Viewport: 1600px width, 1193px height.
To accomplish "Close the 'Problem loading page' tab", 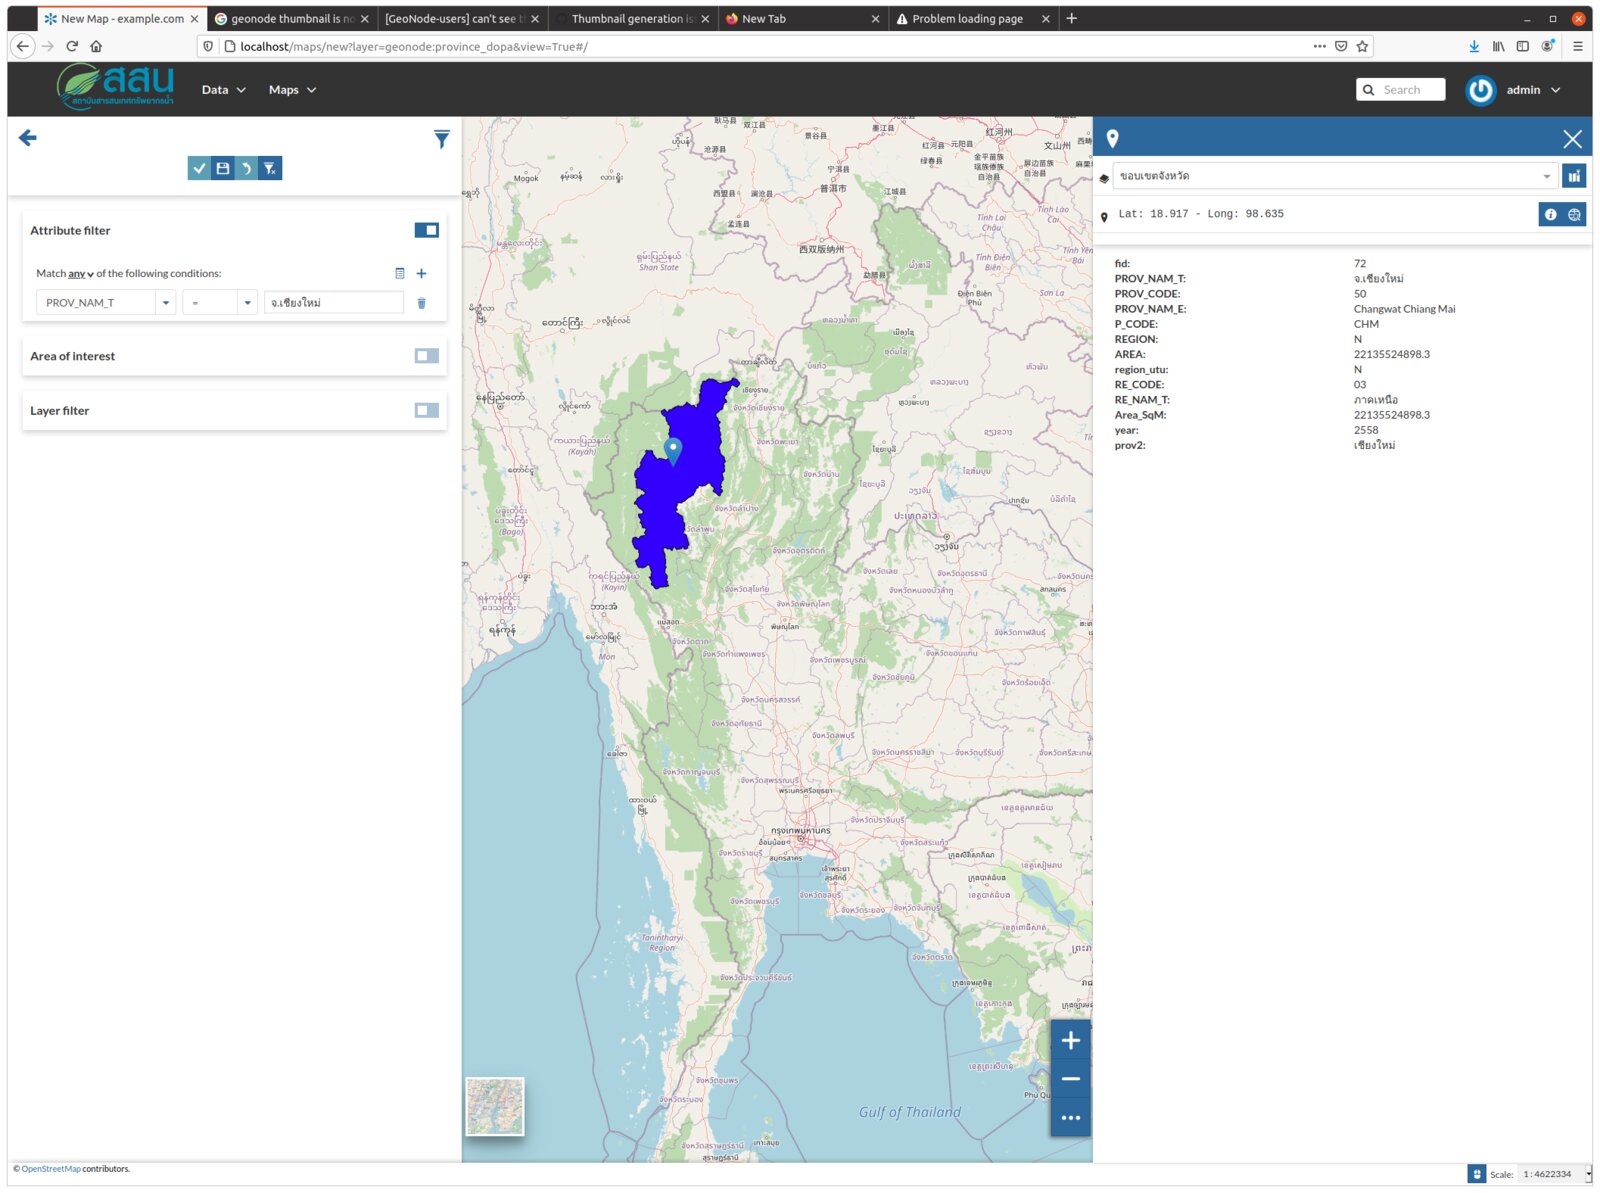I will pyautogui.click(x=1046, y=19).
